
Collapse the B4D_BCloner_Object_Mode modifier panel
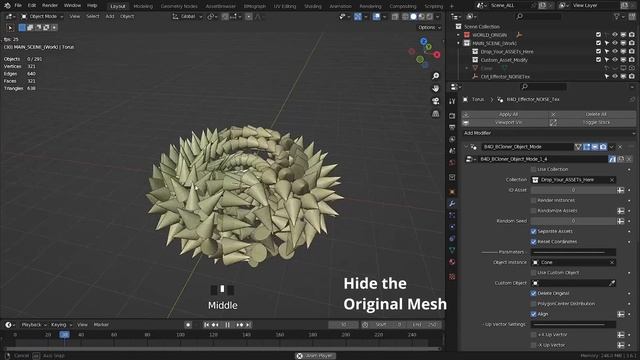(x=466, y=147)
